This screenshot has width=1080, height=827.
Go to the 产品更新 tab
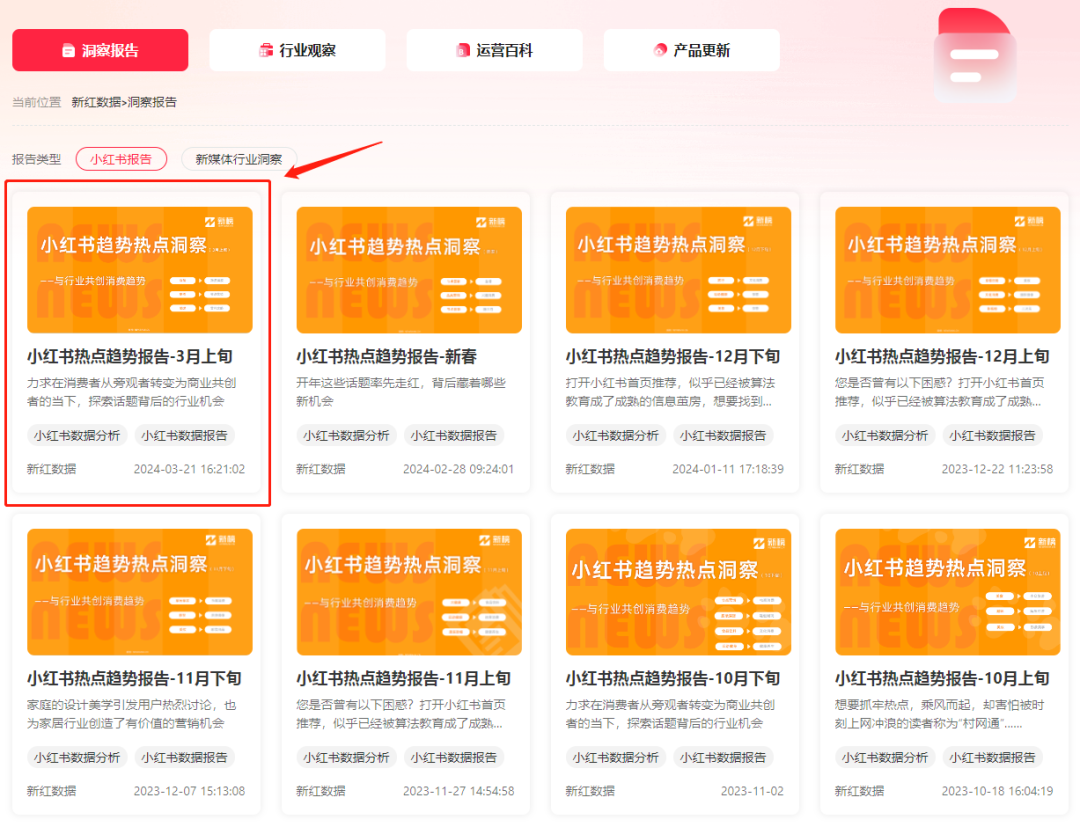click(692, 50)
